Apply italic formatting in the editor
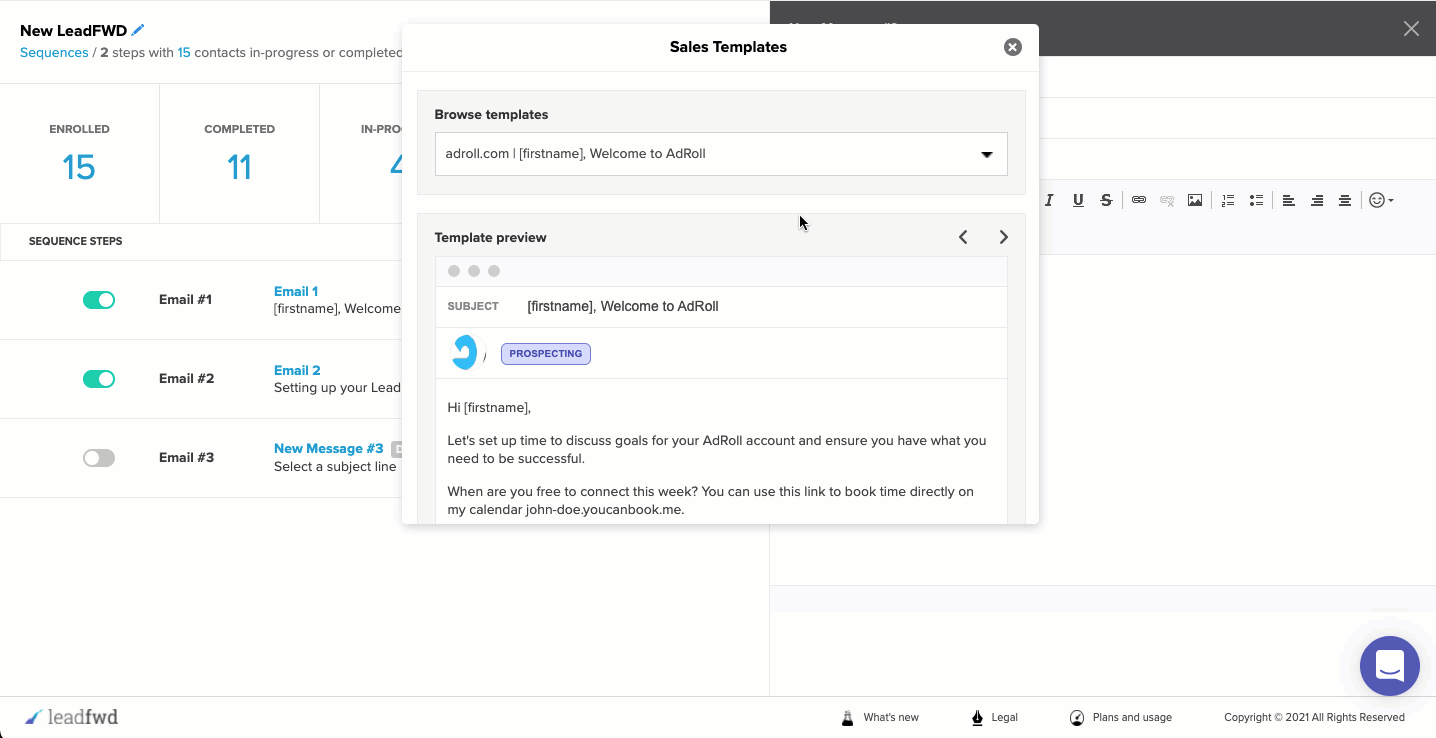This screenshot has width=1436, height=738. click(x=1049, y=200)
